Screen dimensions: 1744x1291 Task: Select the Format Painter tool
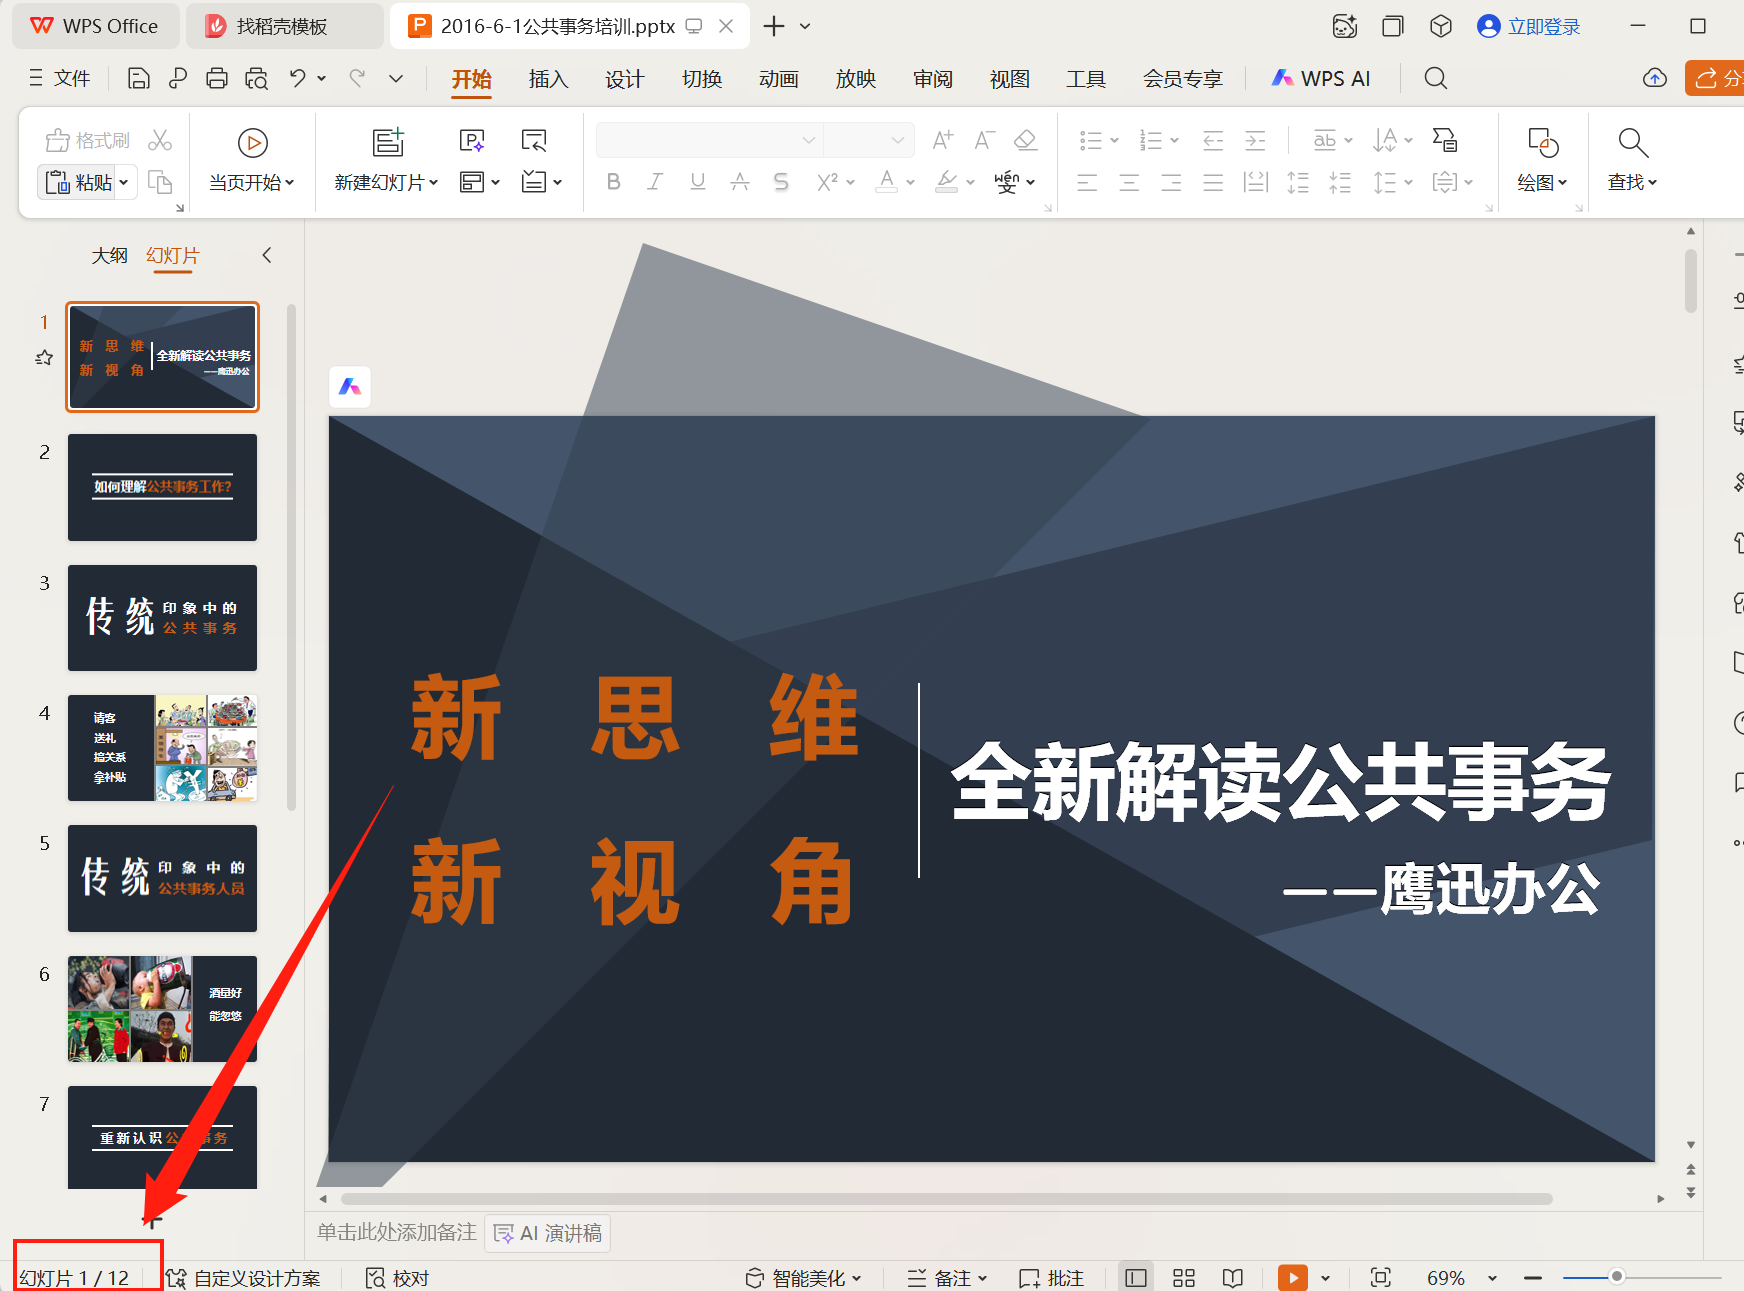tap(86, 140)
